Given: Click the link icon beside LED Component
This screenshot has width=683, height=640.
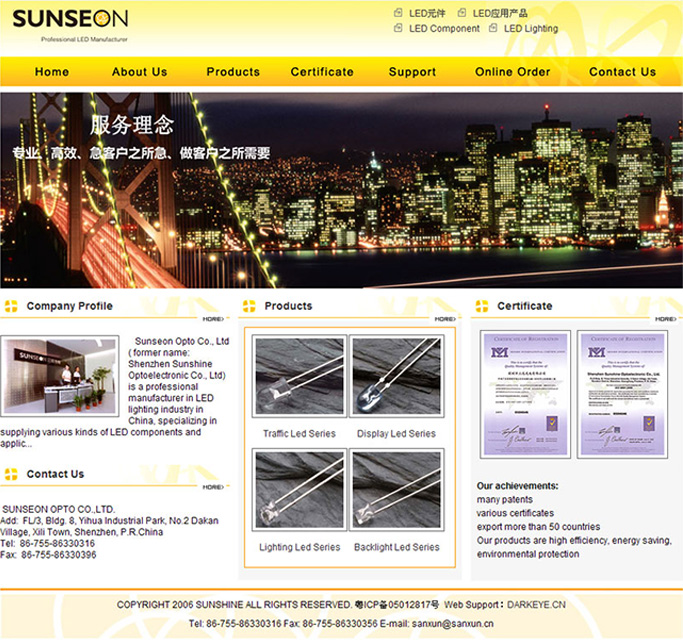Looking at the screenshot, I should coord(398,29).
